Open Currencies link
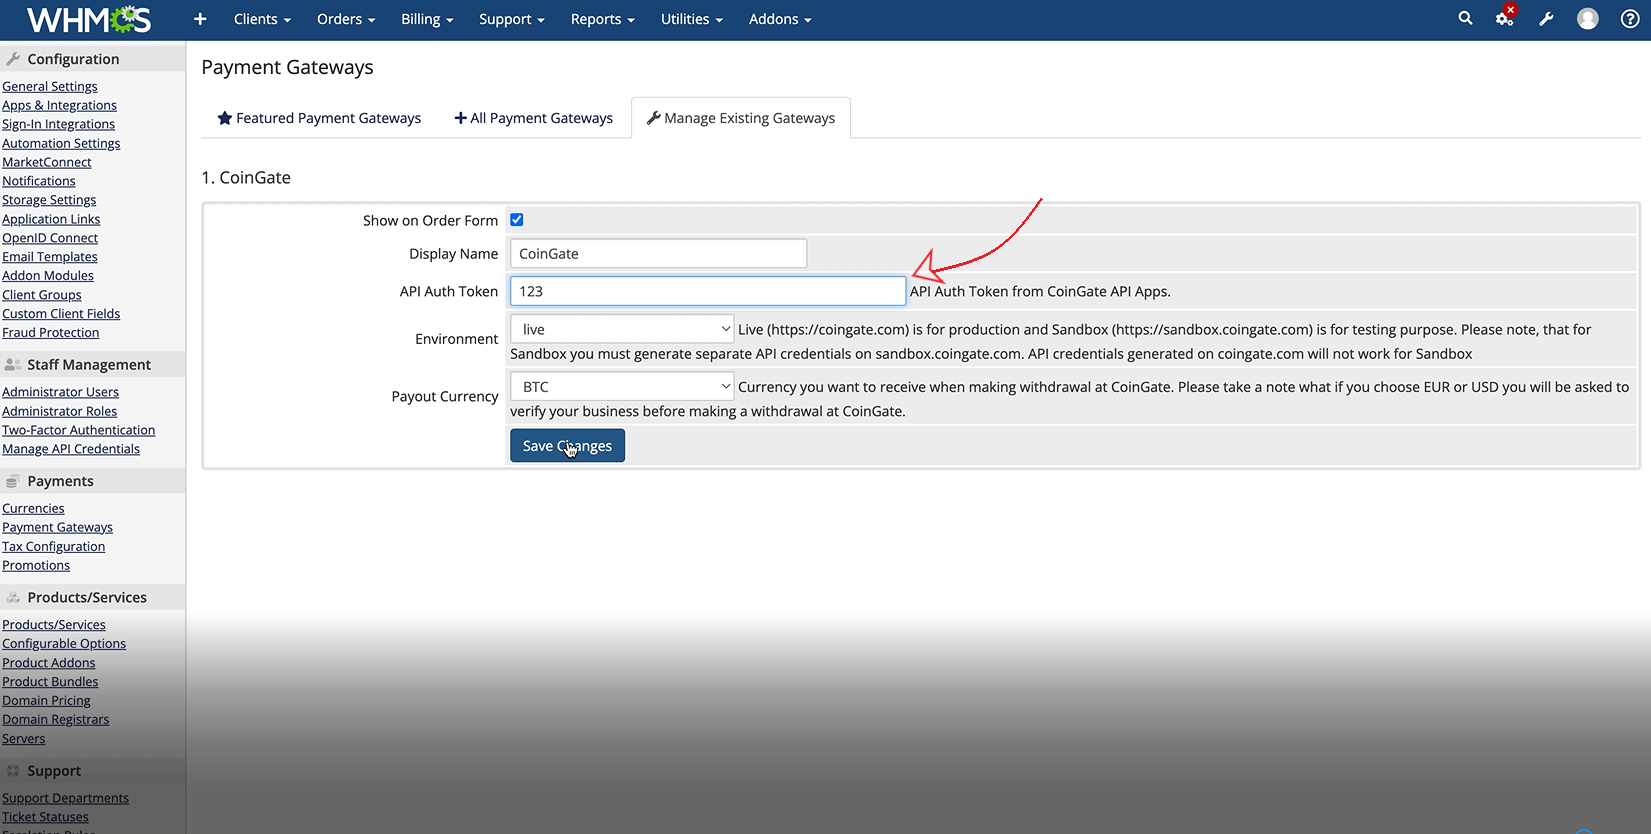 pyautogui.click(x=33, y=508)
